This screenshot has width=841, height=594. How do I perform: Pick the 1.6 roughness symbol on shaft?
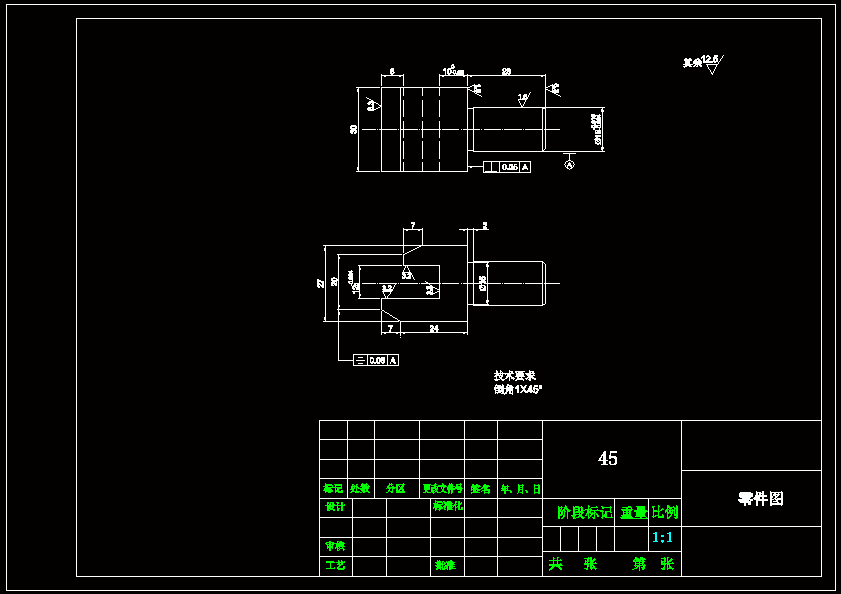[x=524, y=99]
